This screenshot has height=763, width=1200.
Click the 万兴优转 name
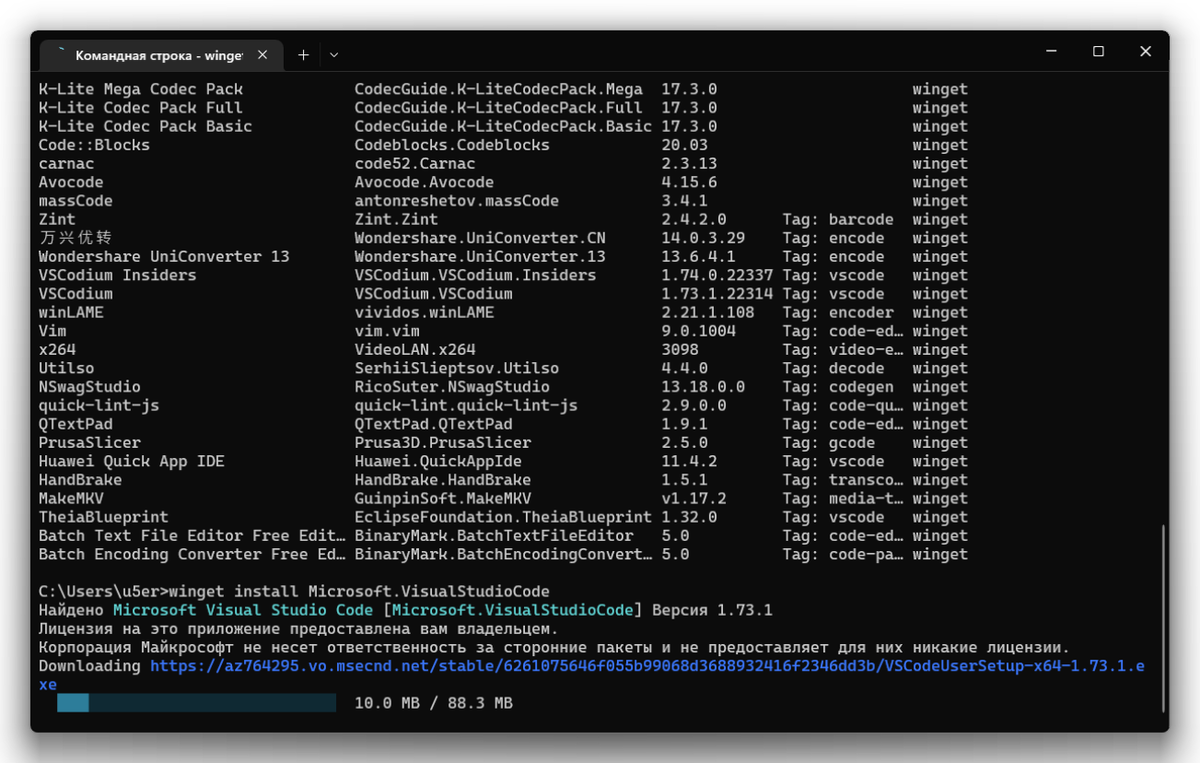[75, 238]
